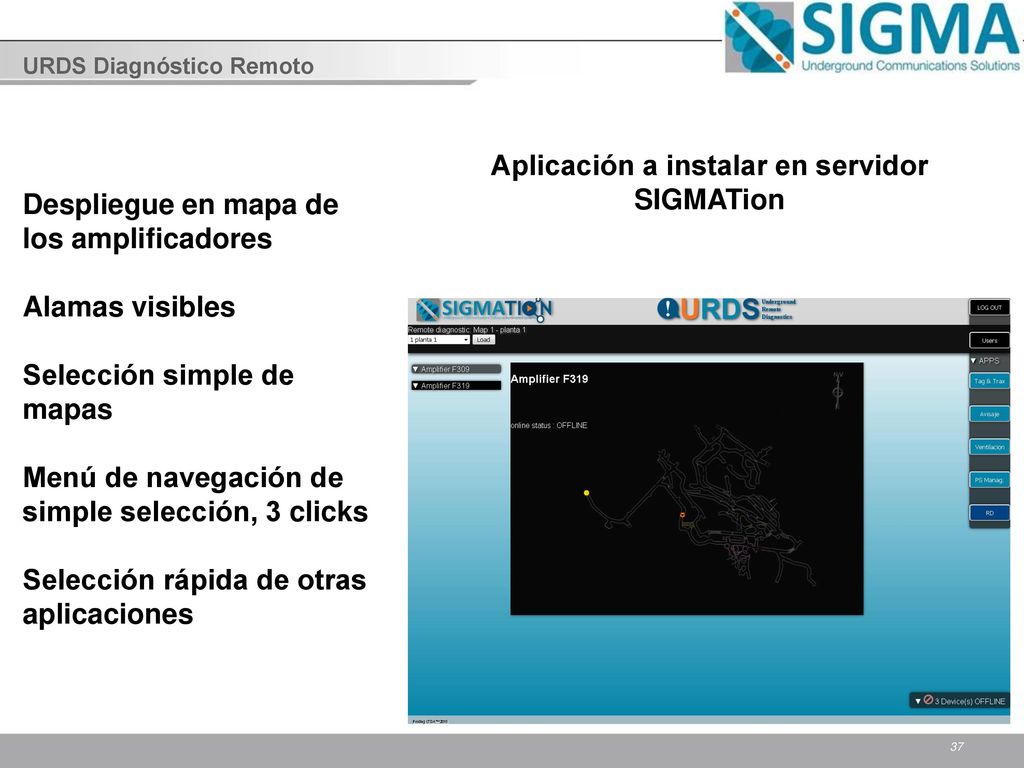
Task: Click the north compass icon on map
Action: (x=838, y=391)
